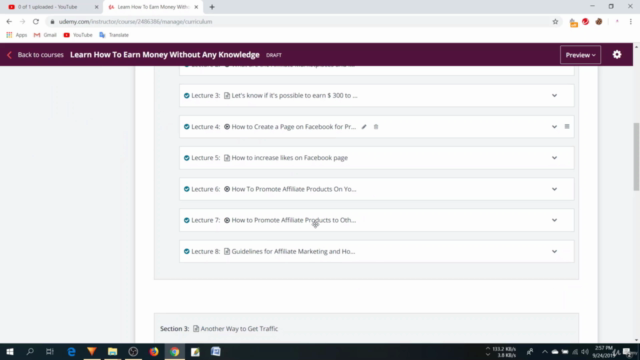Open Microsoft Edge from taskbar
This screenshot has width=640, height=360.
click(x=71, y=352)
